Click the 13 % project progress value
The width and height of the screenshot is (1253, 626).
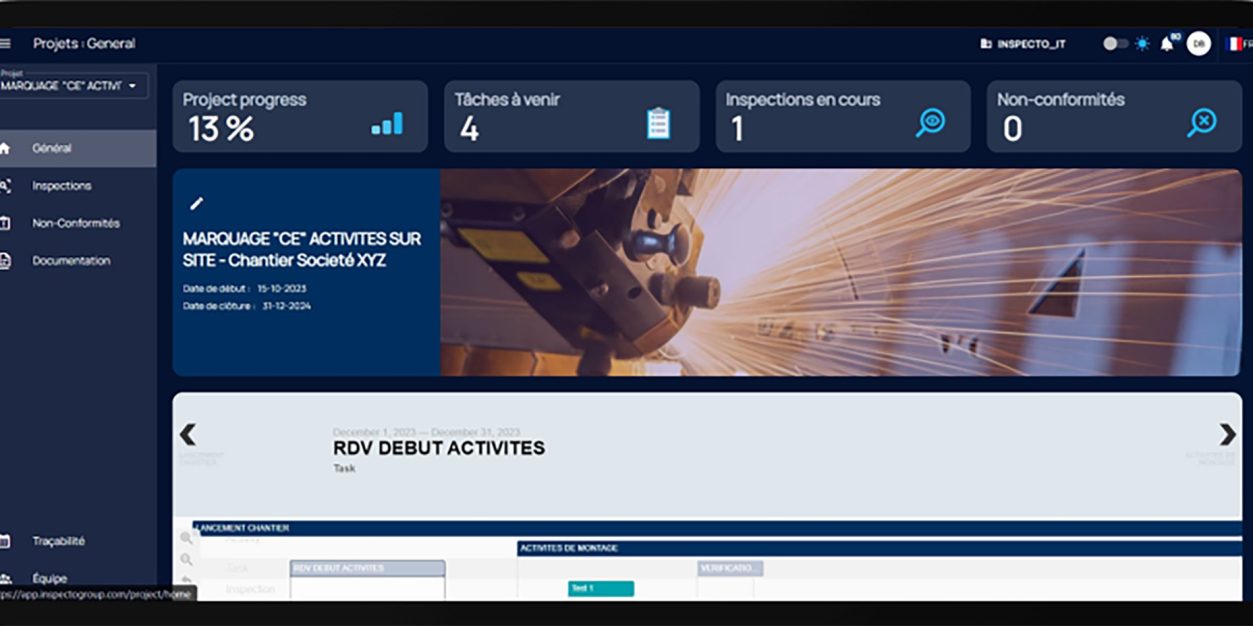pos(221,129)
